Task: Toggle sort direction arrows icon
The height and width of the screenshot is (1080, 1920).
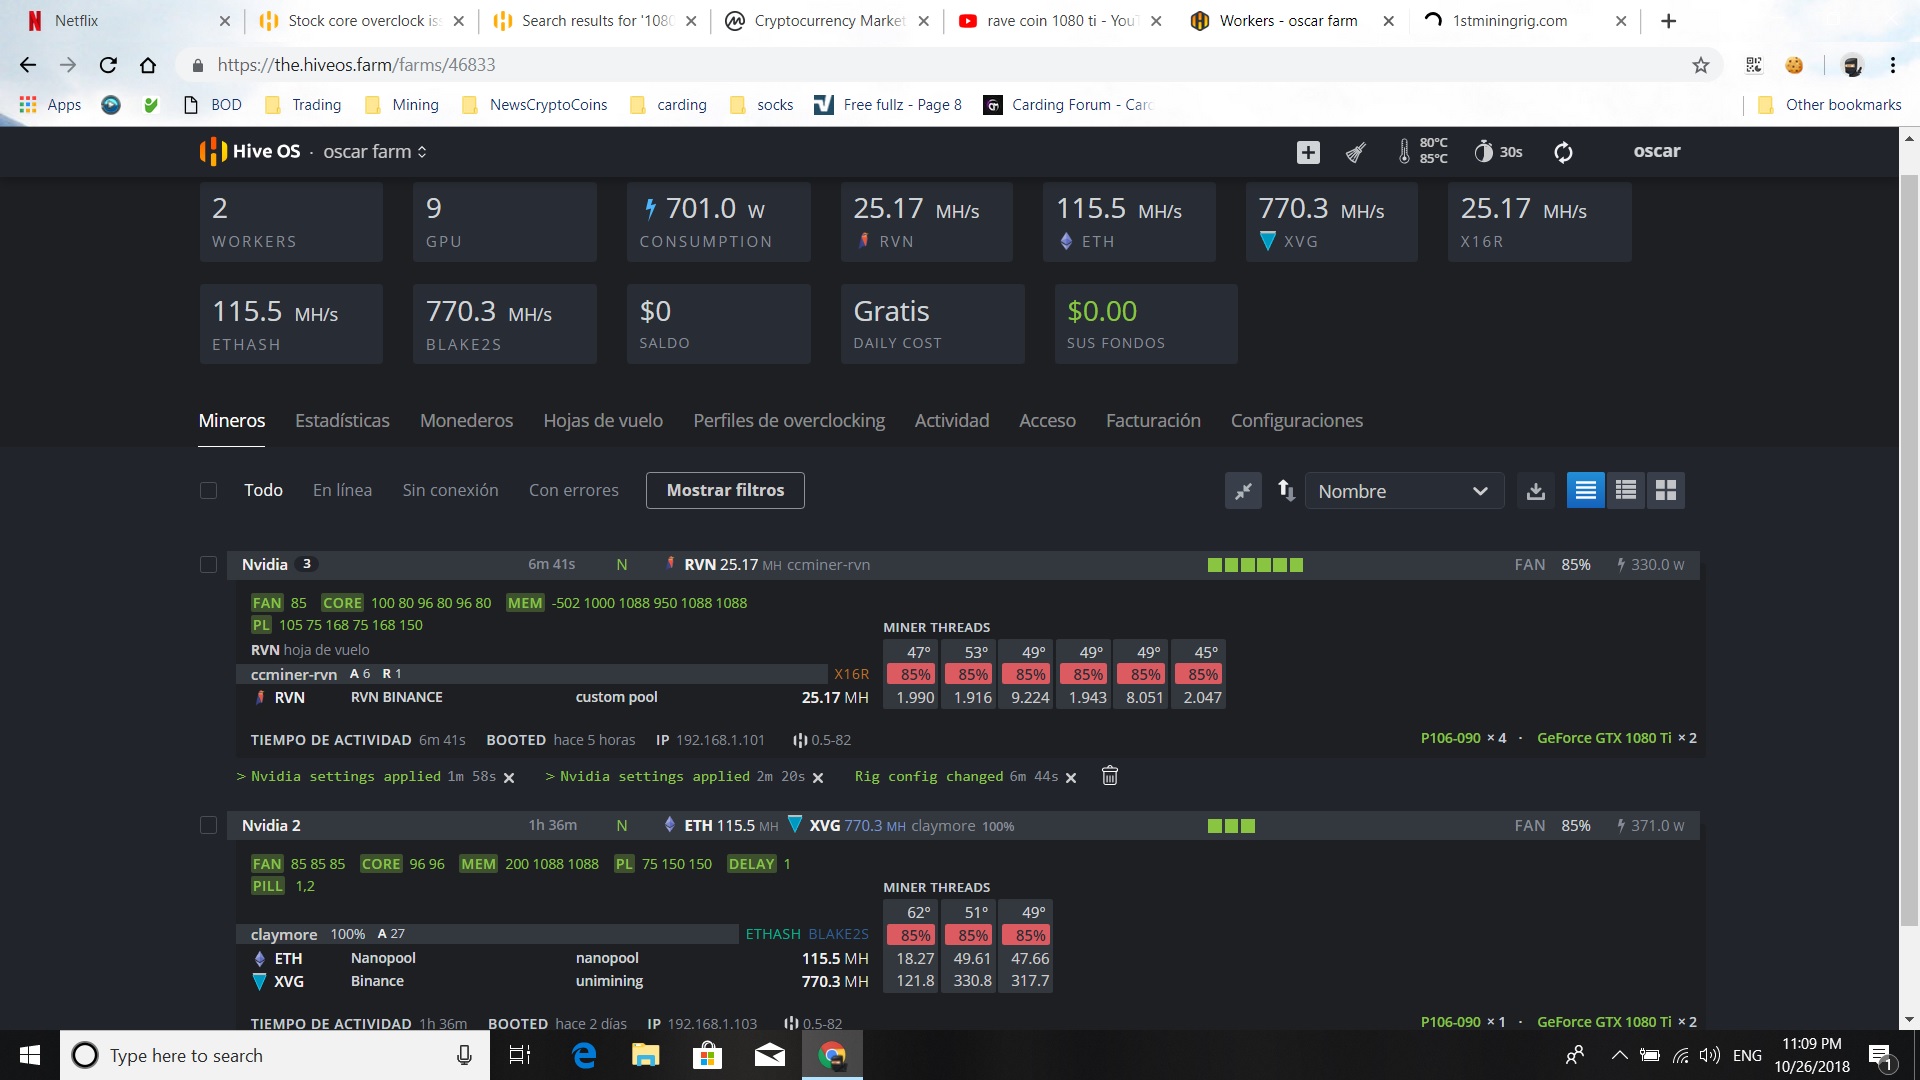Action: [x=1286, y=491]
